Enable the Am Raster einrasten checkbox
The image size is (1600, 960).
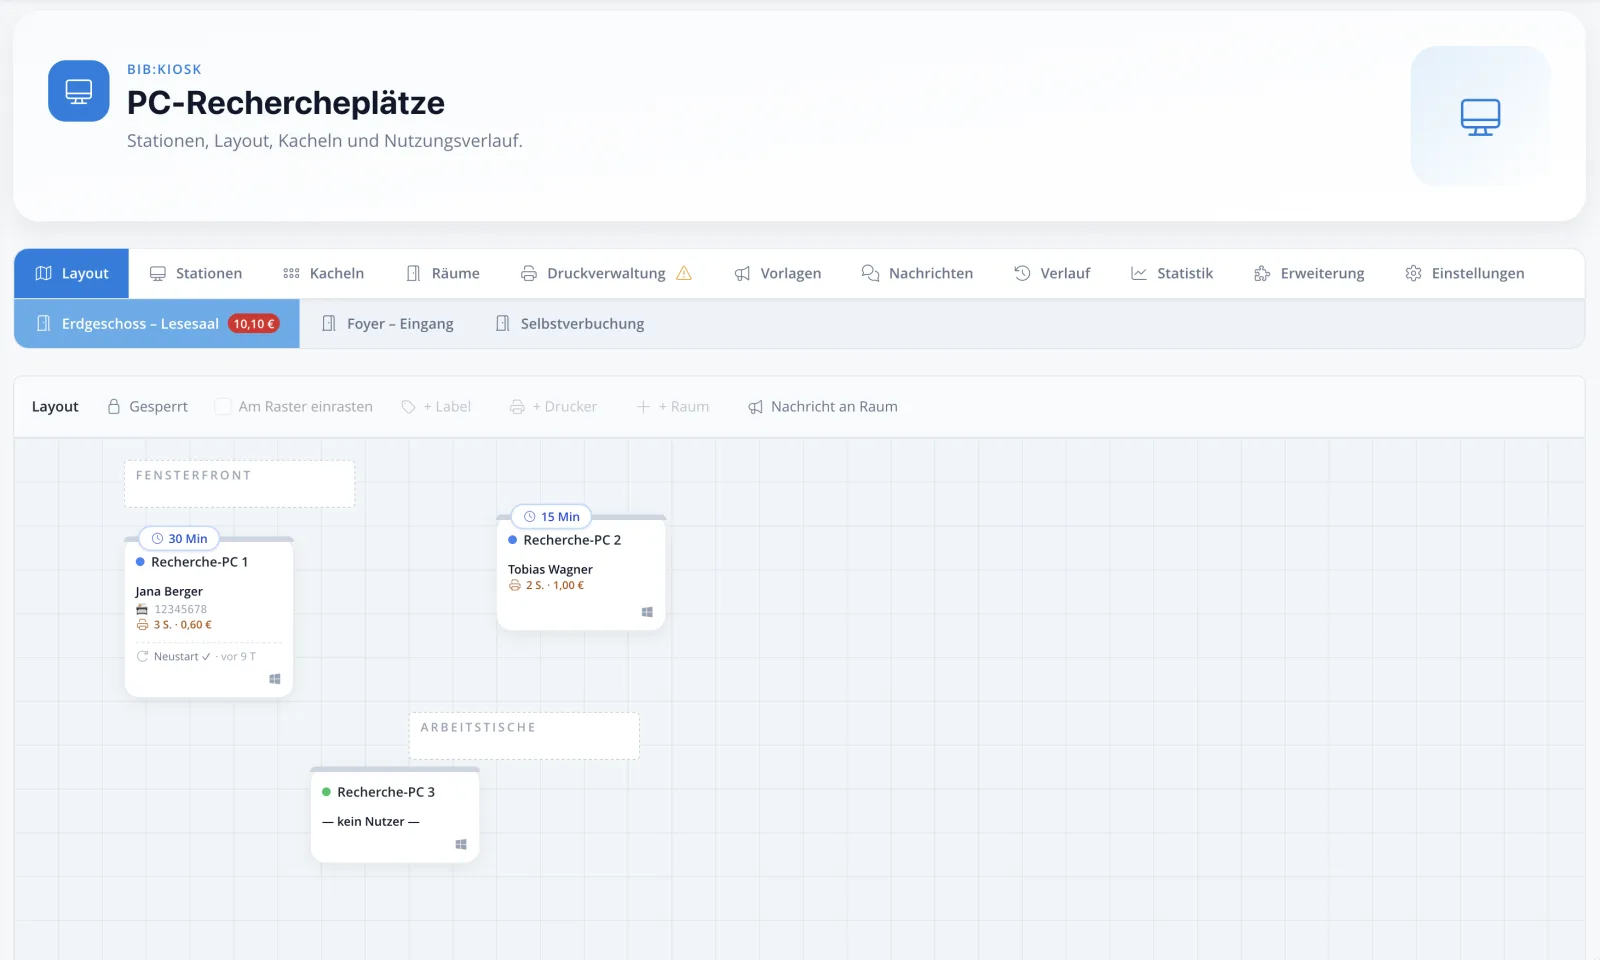pyautogui.click(x=223, y=407)
